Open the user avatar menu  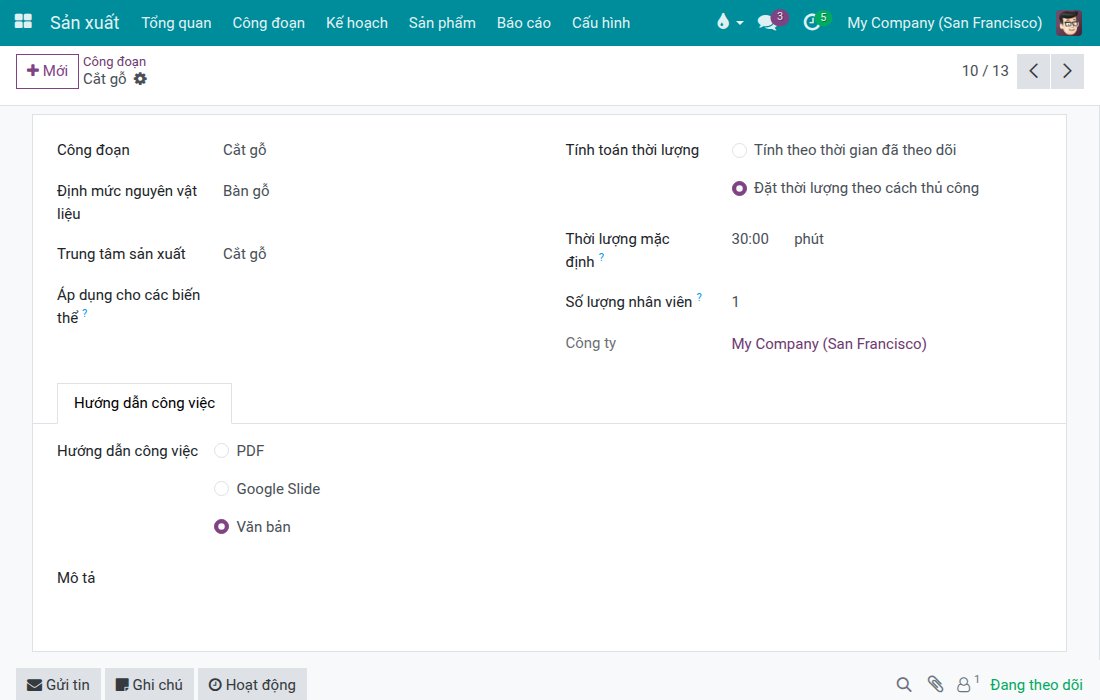(x=1069, y=22)
